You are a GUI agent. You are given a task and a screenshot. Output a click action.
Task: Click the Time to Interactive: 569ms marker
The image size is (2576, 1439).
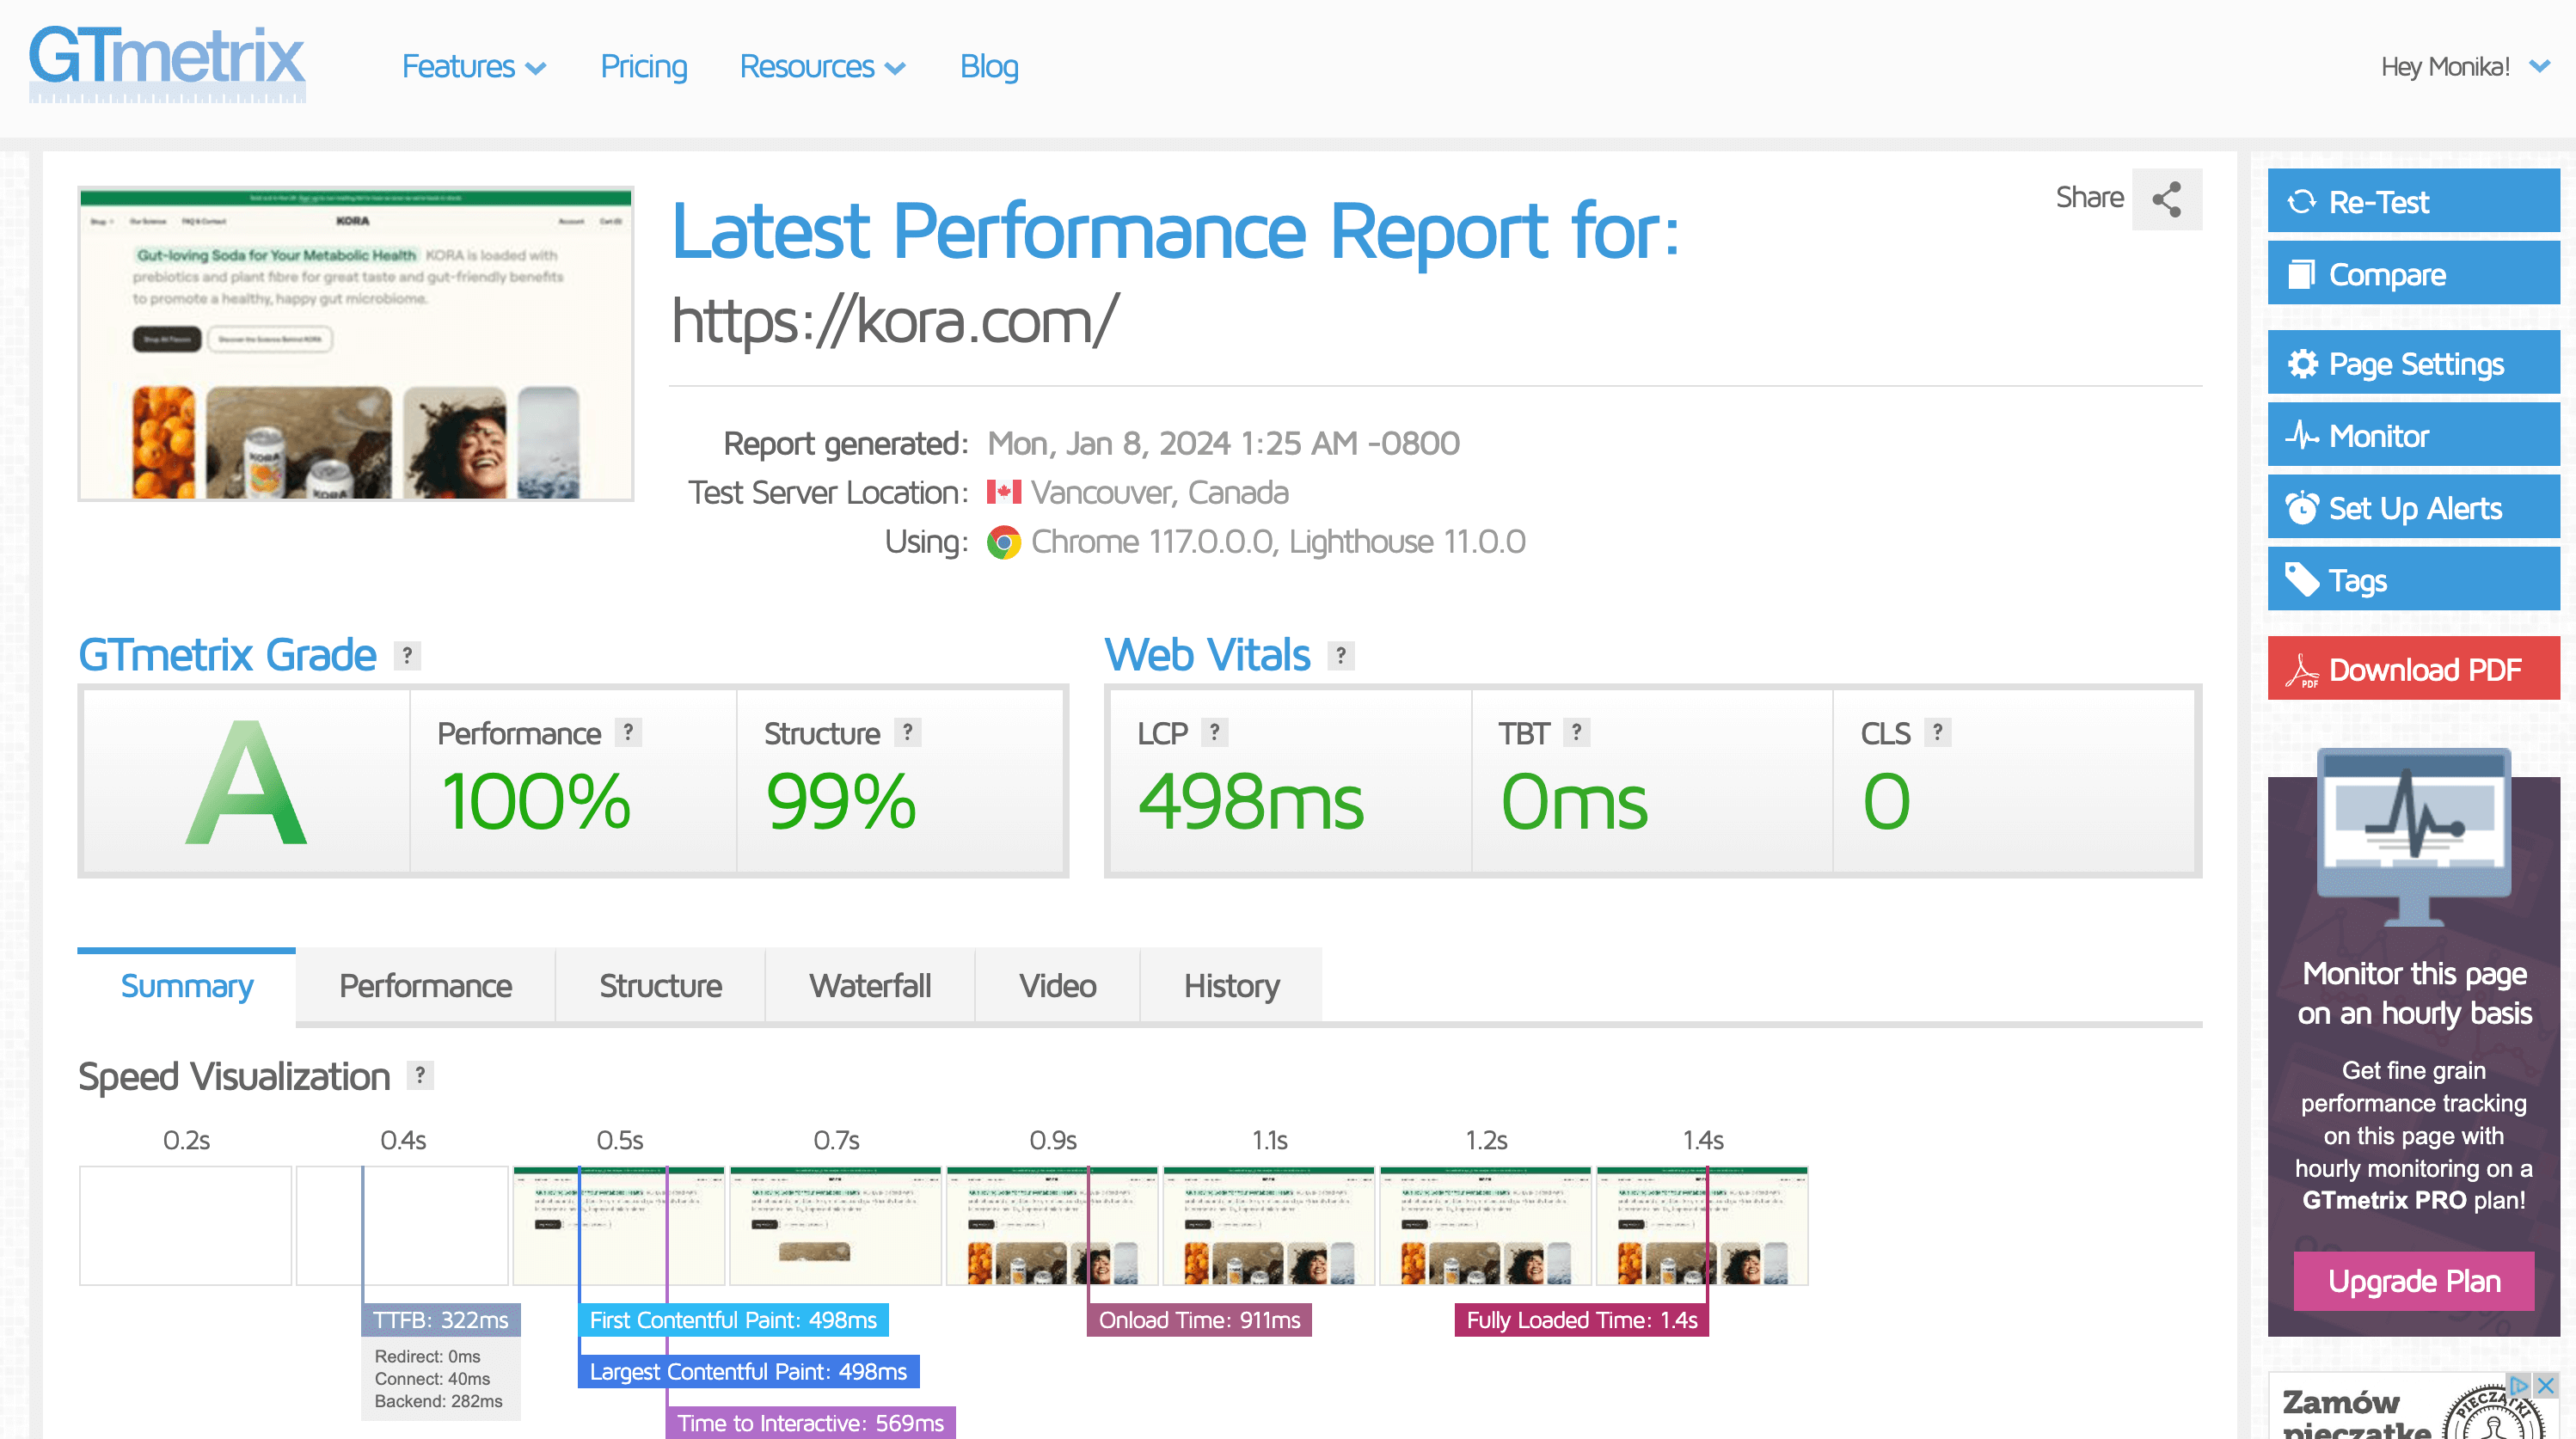click(x=810, y=1423)
